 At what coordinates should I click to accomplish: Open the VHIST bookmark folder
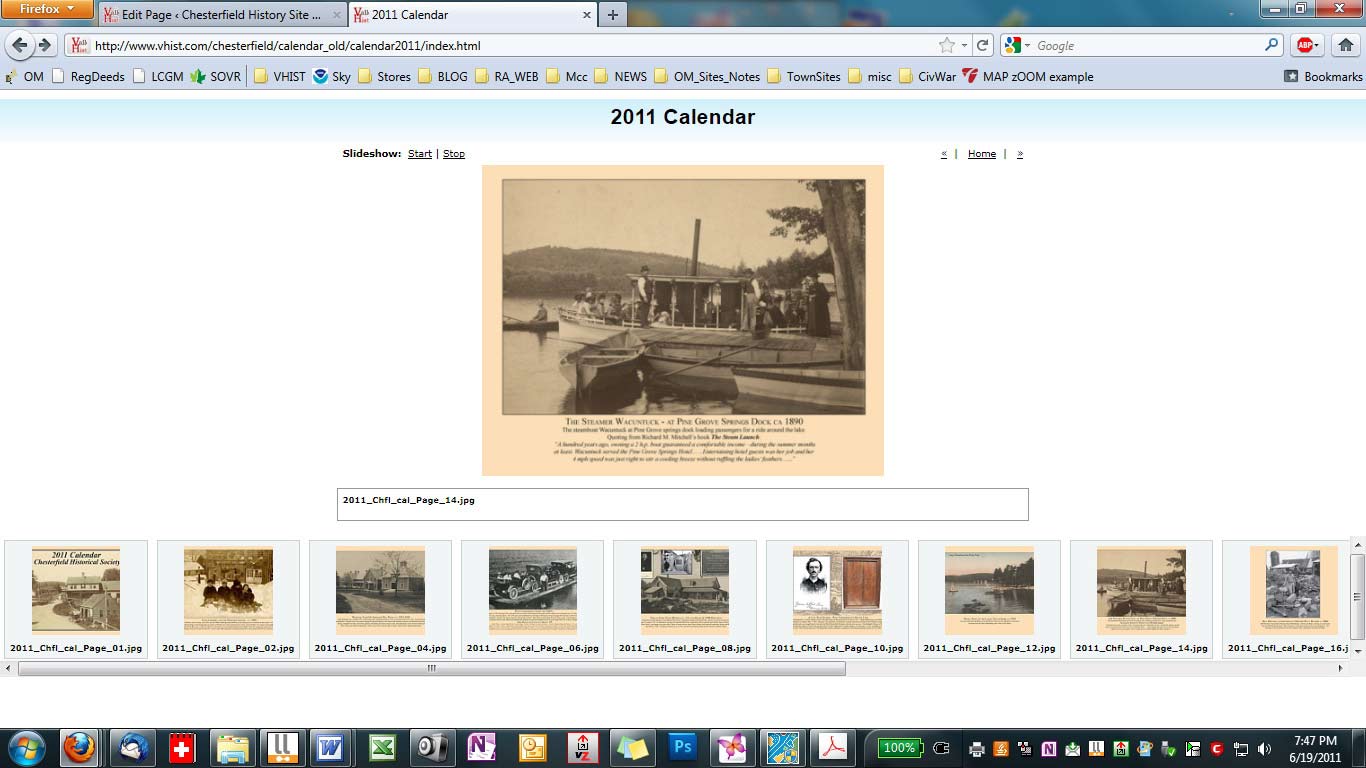(279, 76)
